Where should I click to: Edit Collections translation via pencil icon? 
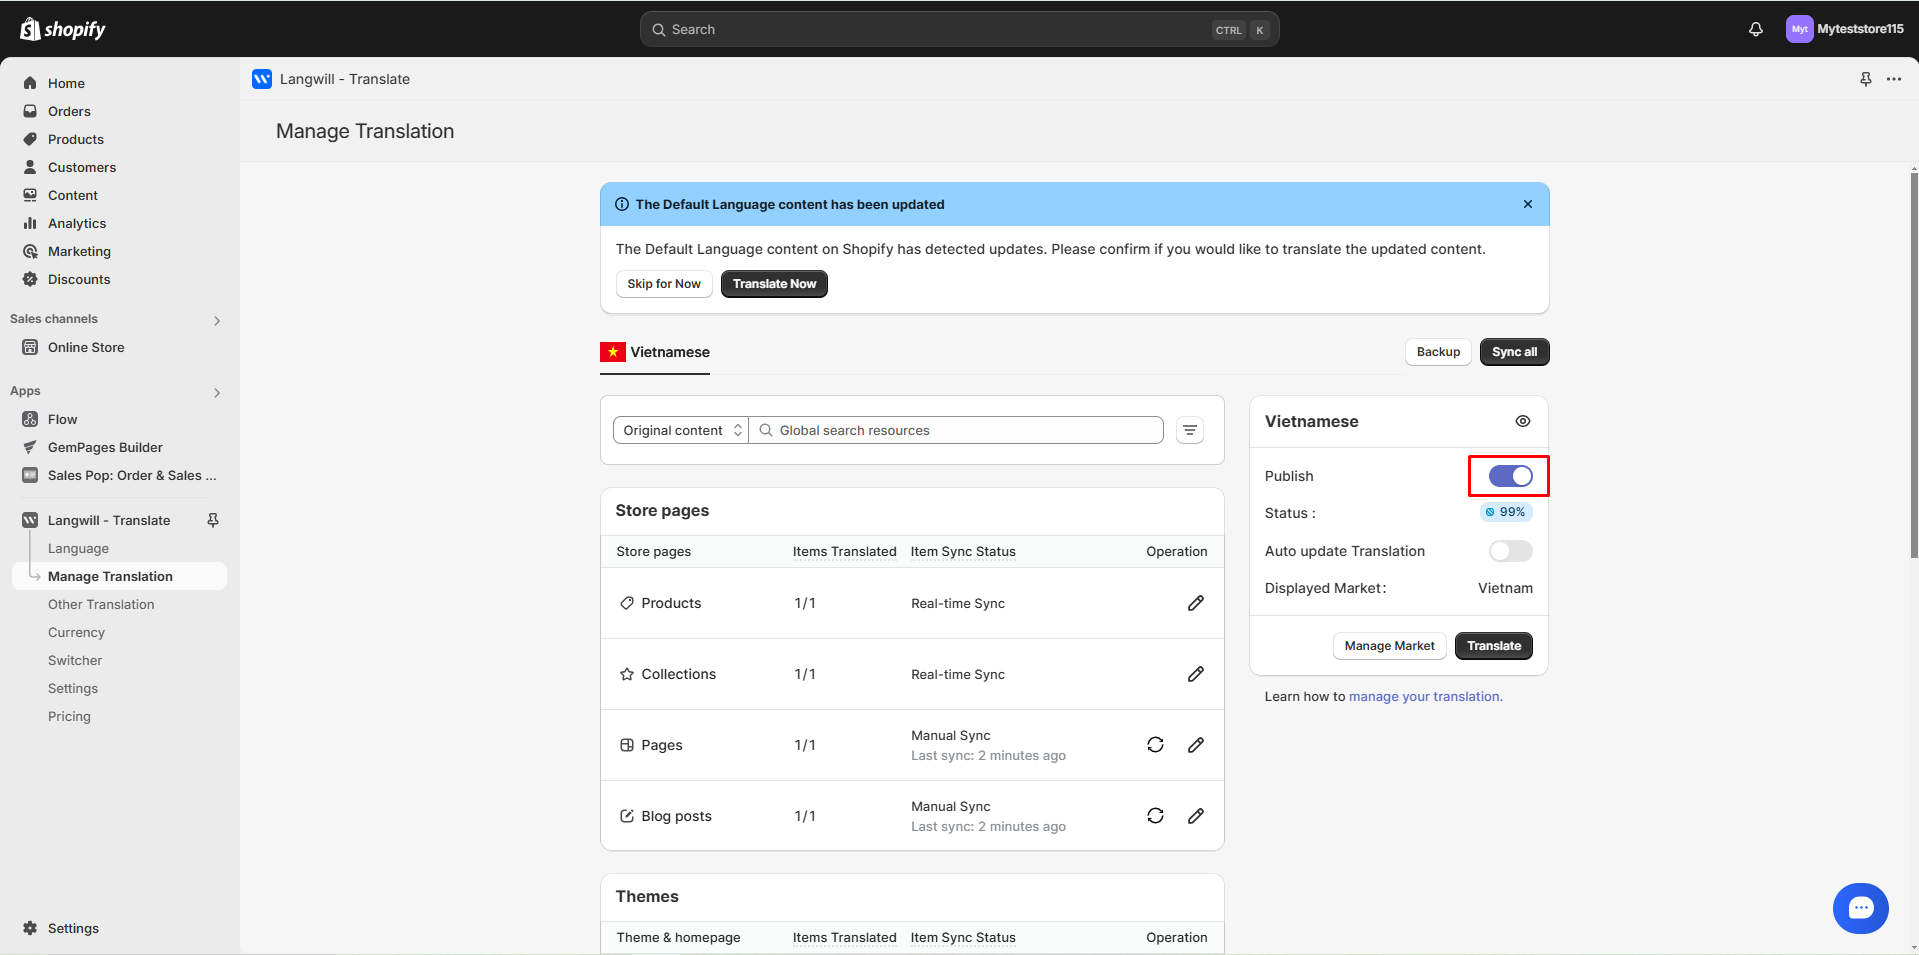click(x=1196, y=674)
